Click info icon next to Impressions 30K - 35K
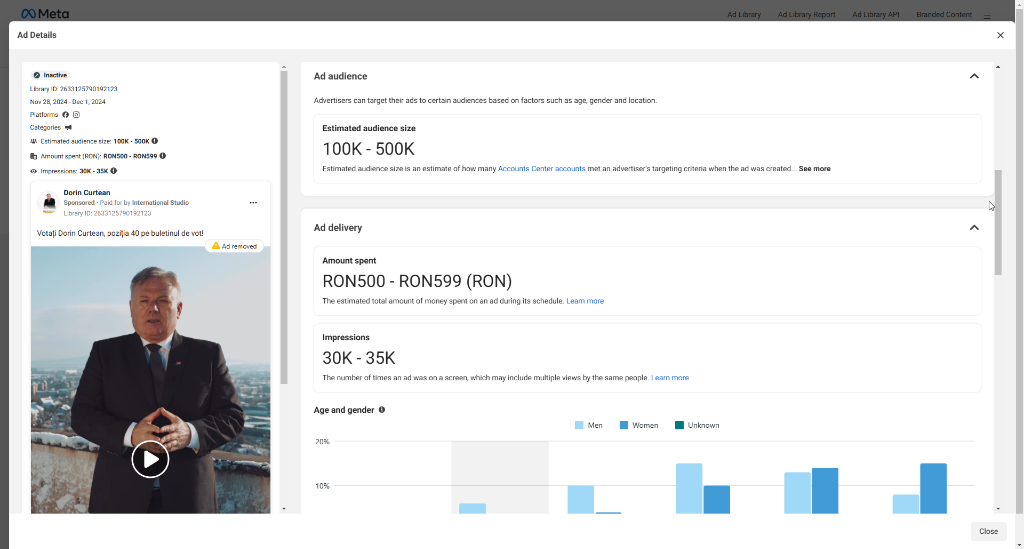Screen dimensions: 1024x549 tap(114, 171)
